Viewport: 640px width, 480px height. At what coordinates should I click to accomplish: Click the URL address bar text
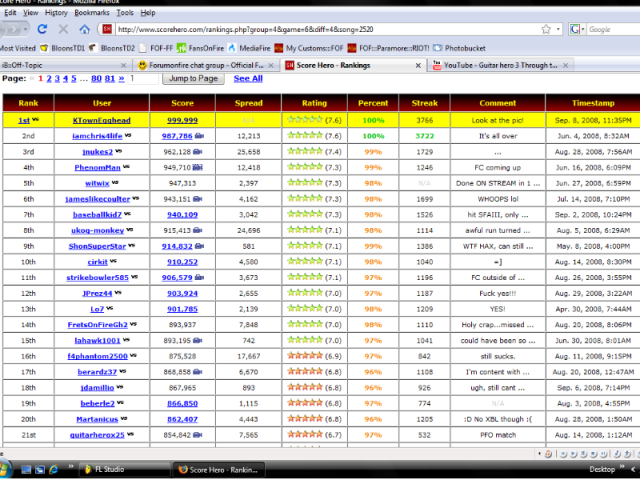(245, 29)
